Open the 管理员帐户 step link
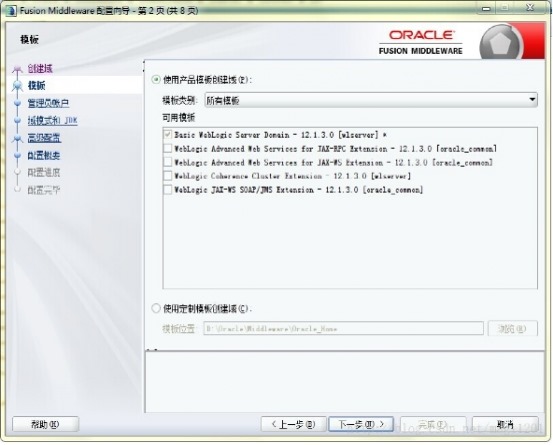 48,103
